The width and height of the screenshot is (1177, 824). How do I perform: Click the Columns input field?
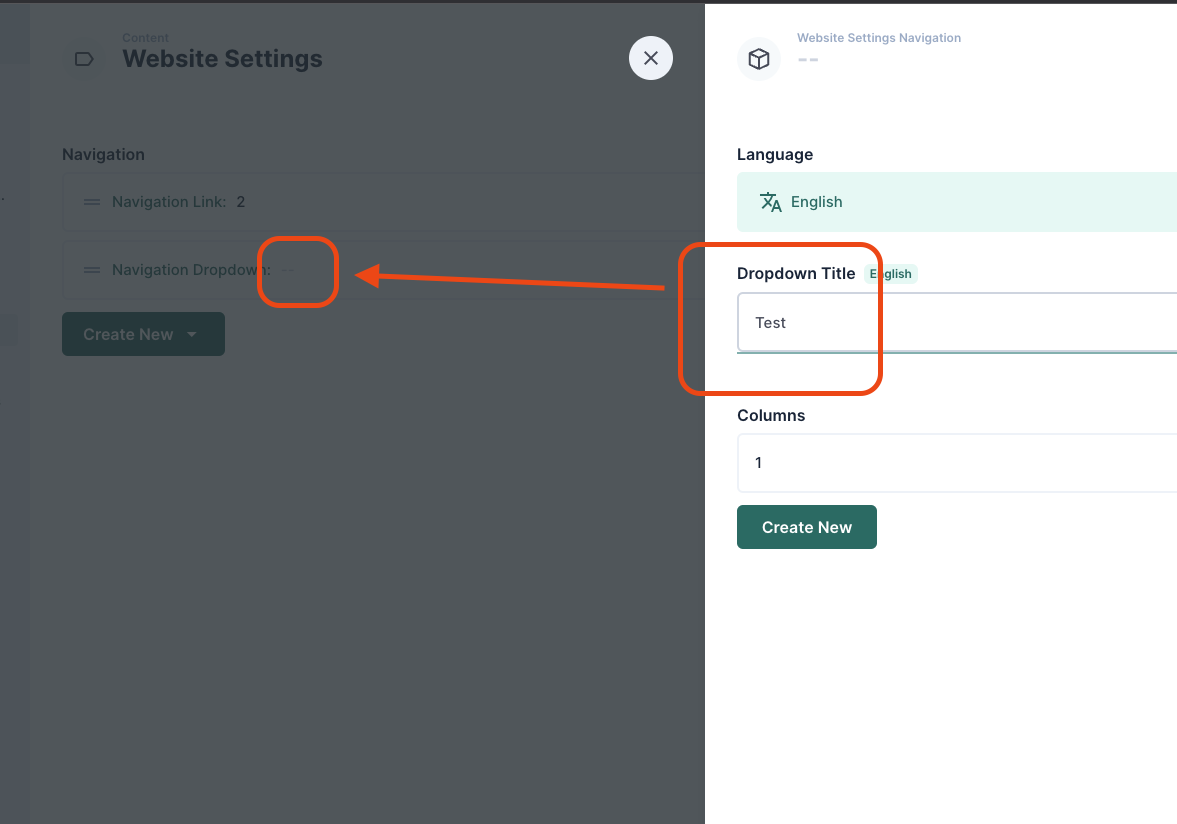[956, 462]
